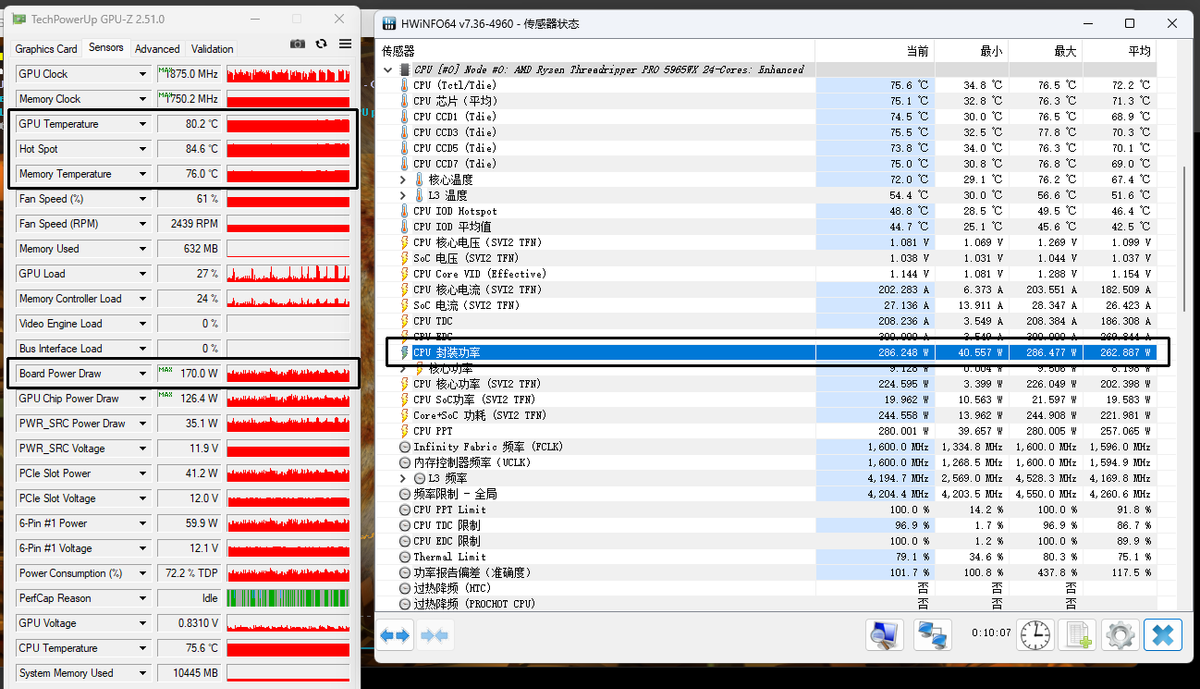Select the Sensors tab in GPU-Z
The width and height of the screenshot is (1200, 689).
pyautogui.click(x=106, y=47)
